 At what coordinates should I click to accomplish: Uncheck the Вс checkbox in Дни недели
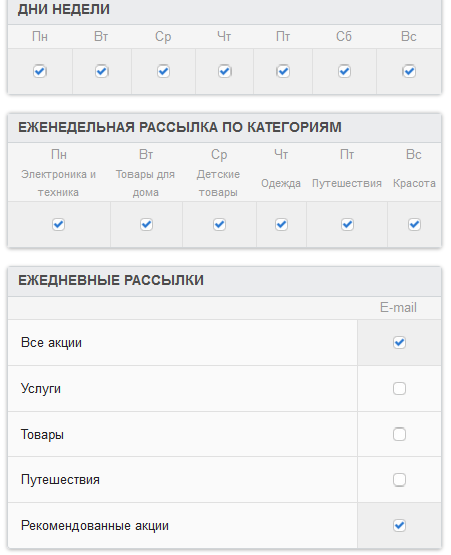409,71
